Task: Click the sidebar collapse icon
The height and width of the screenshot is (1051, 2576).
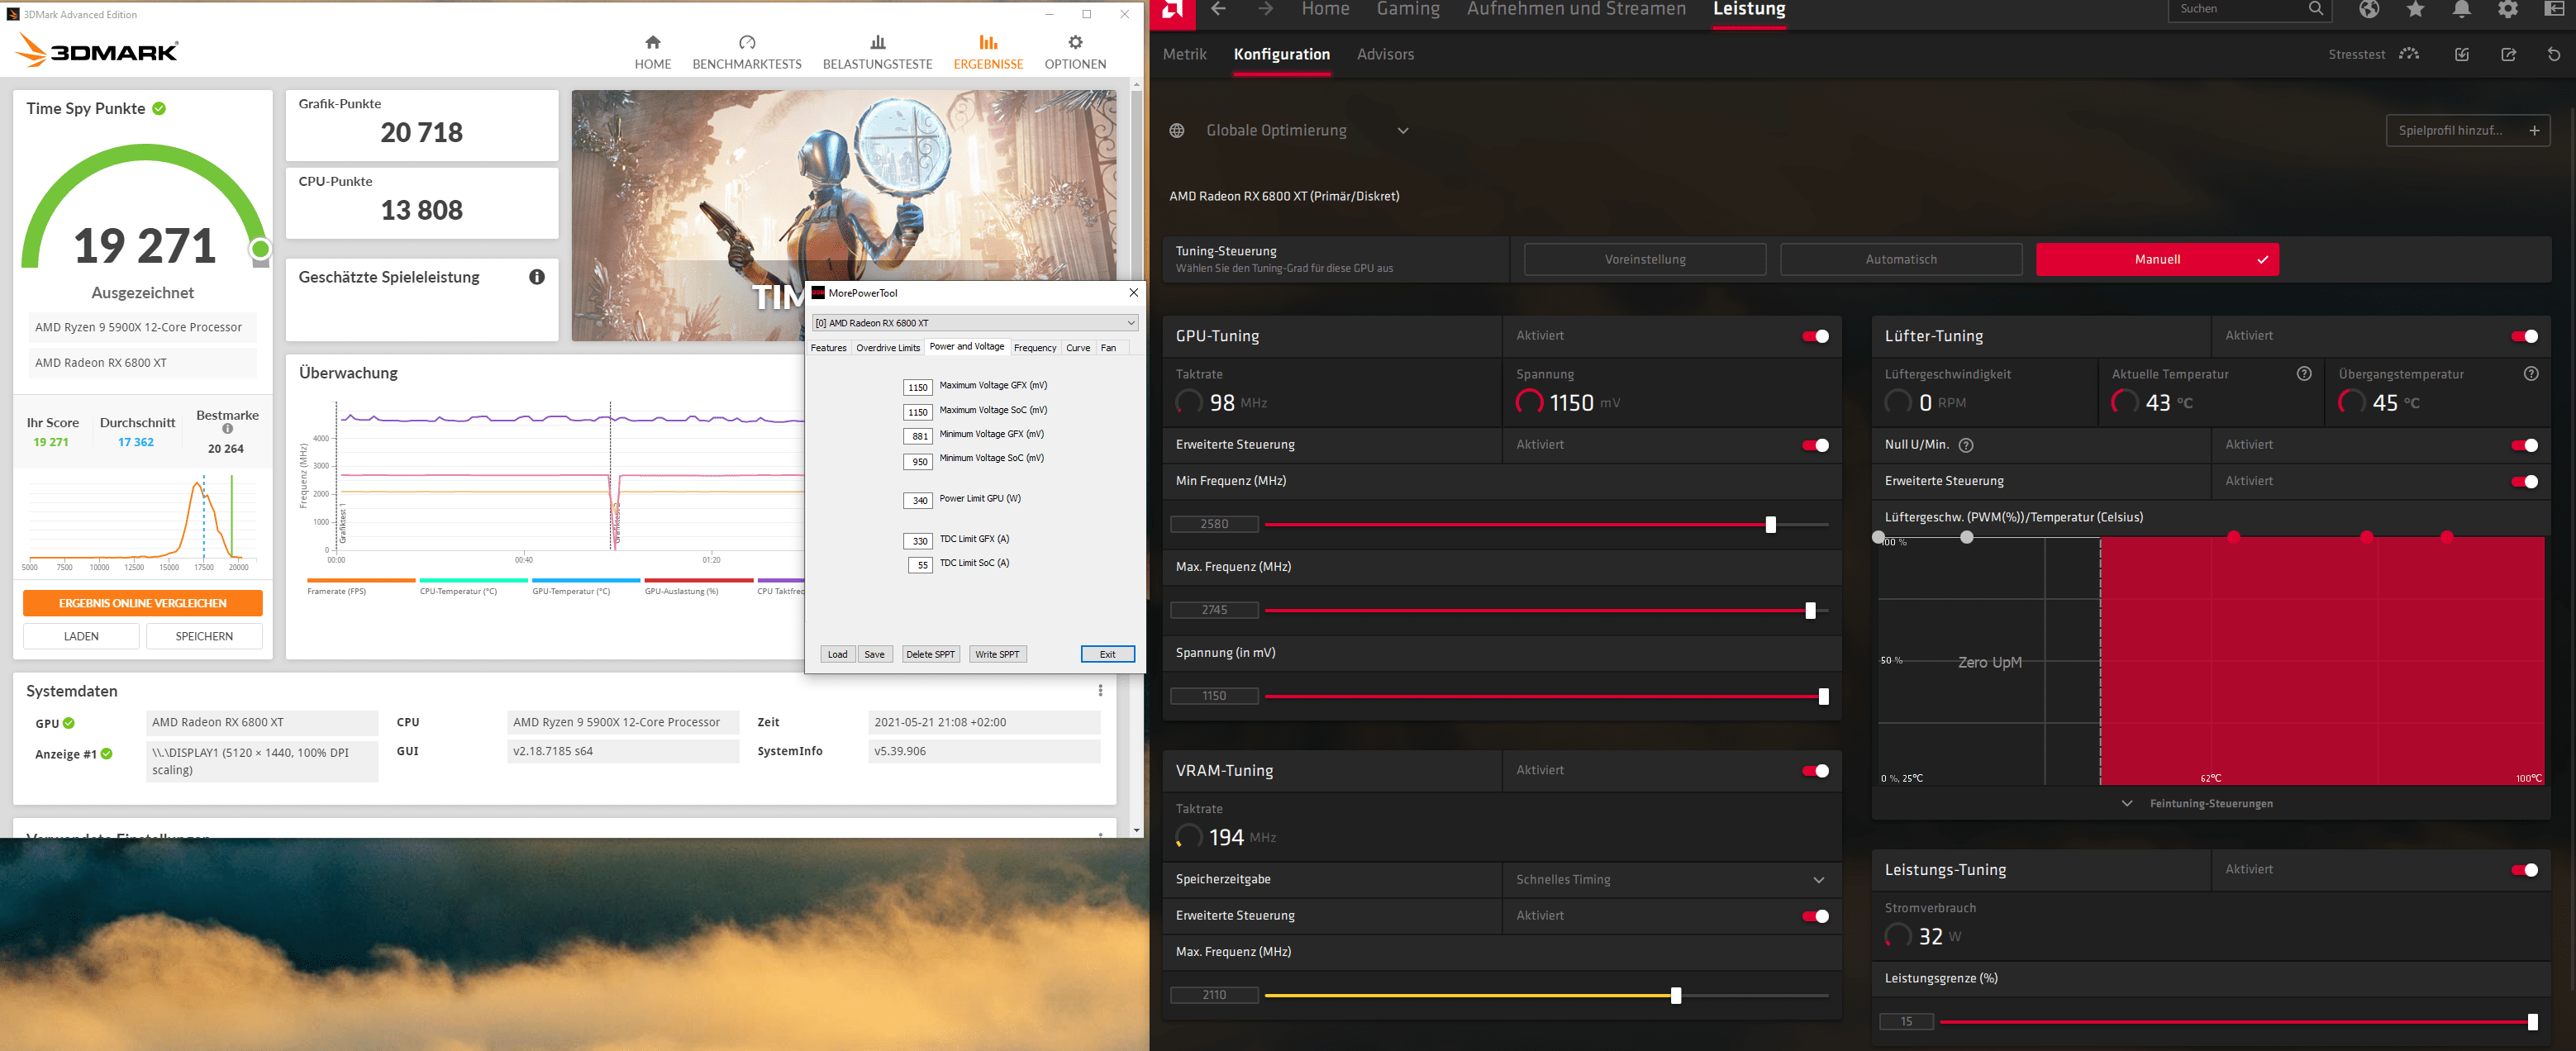Action: (2554, 9)
